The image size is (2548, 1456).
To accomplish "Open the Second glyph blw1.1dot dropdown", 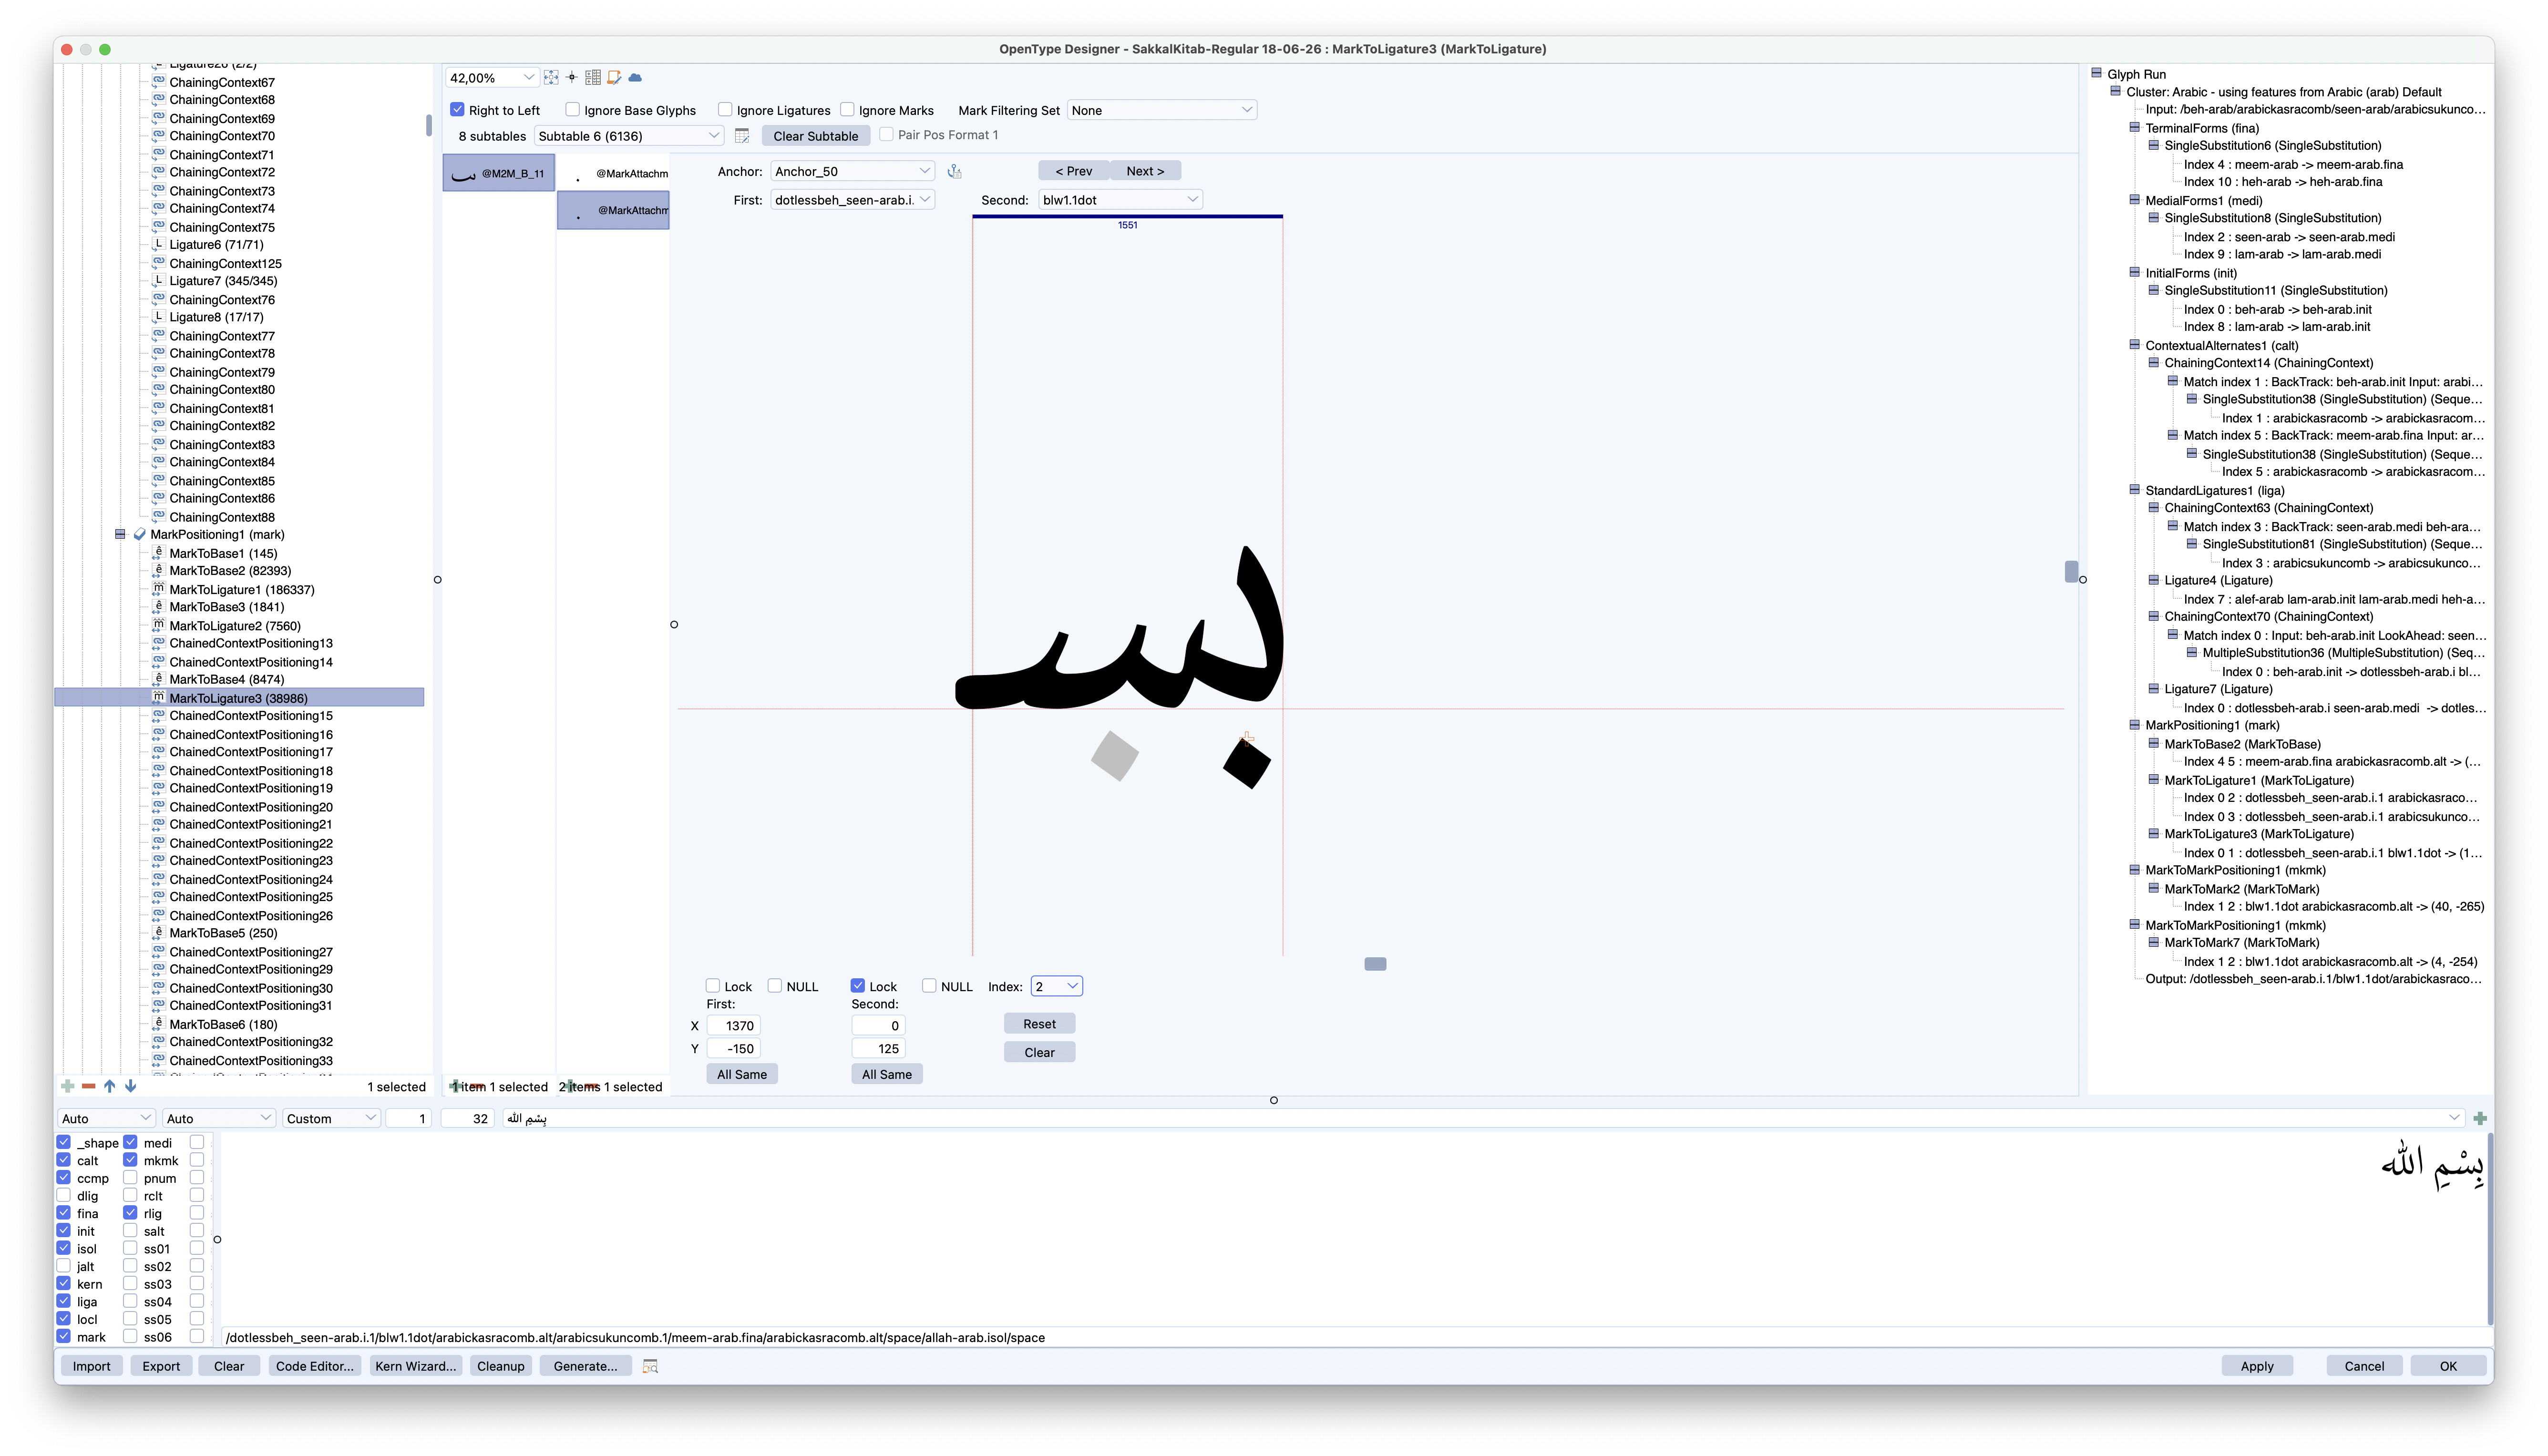I will [1120, 200].
